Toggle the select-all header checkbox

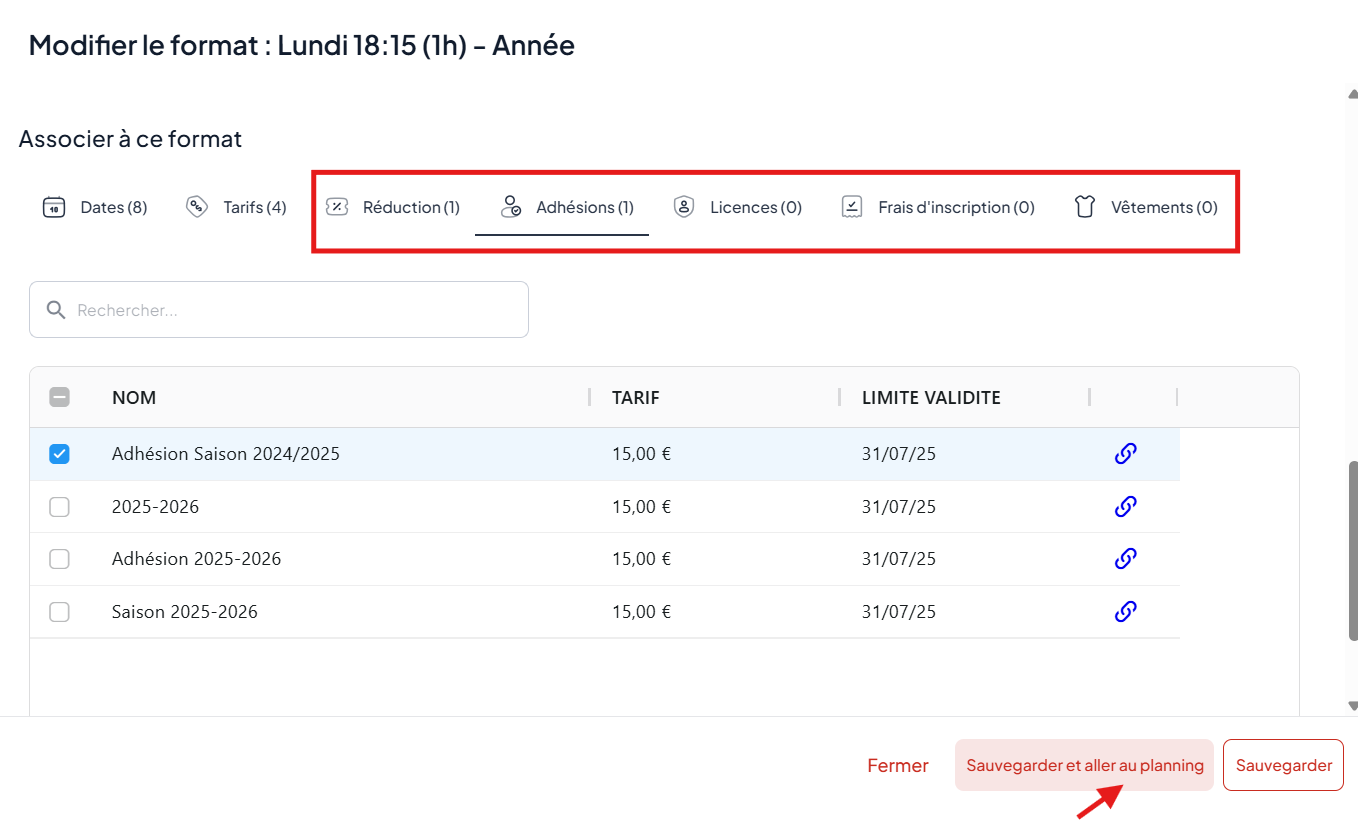pos(60,398)
